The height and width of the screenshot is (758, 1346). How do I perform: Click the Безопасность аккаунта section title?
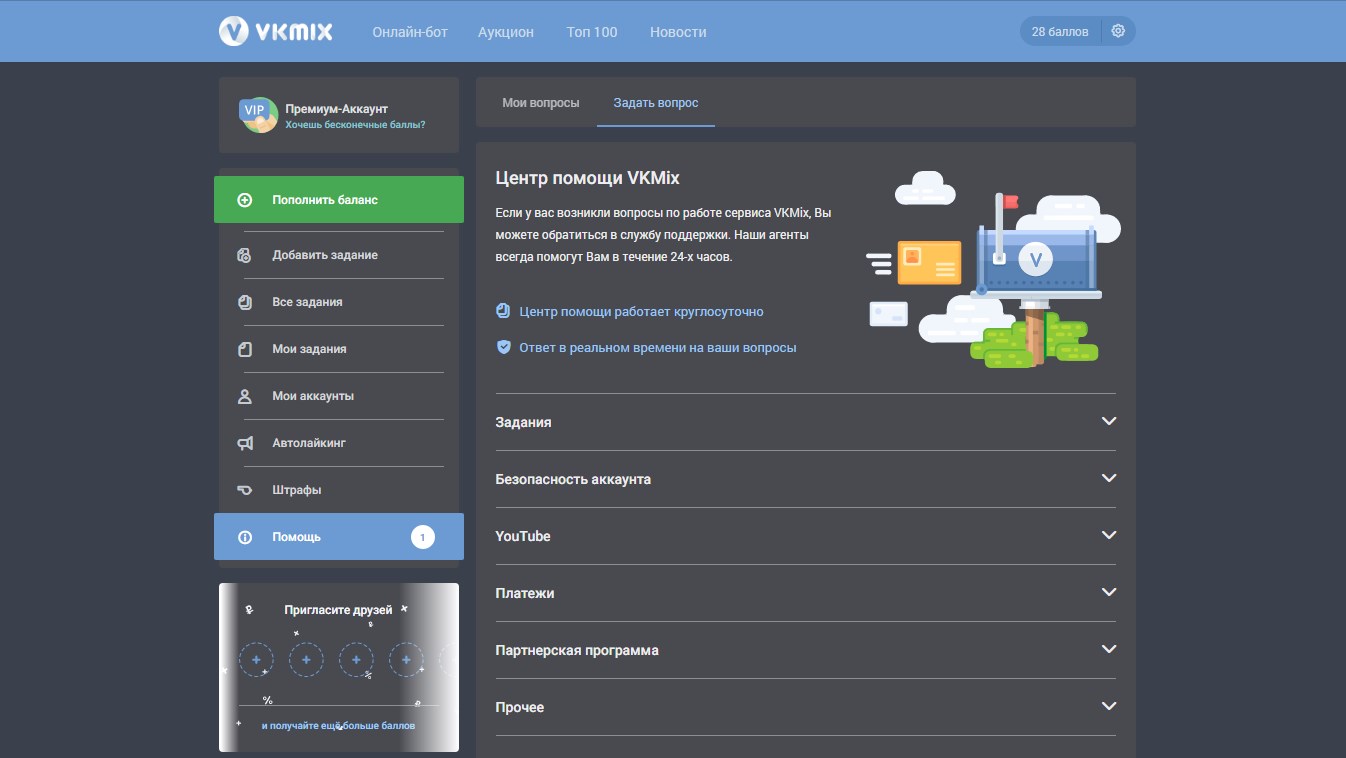pyautogui.click(x=573, y=479)
